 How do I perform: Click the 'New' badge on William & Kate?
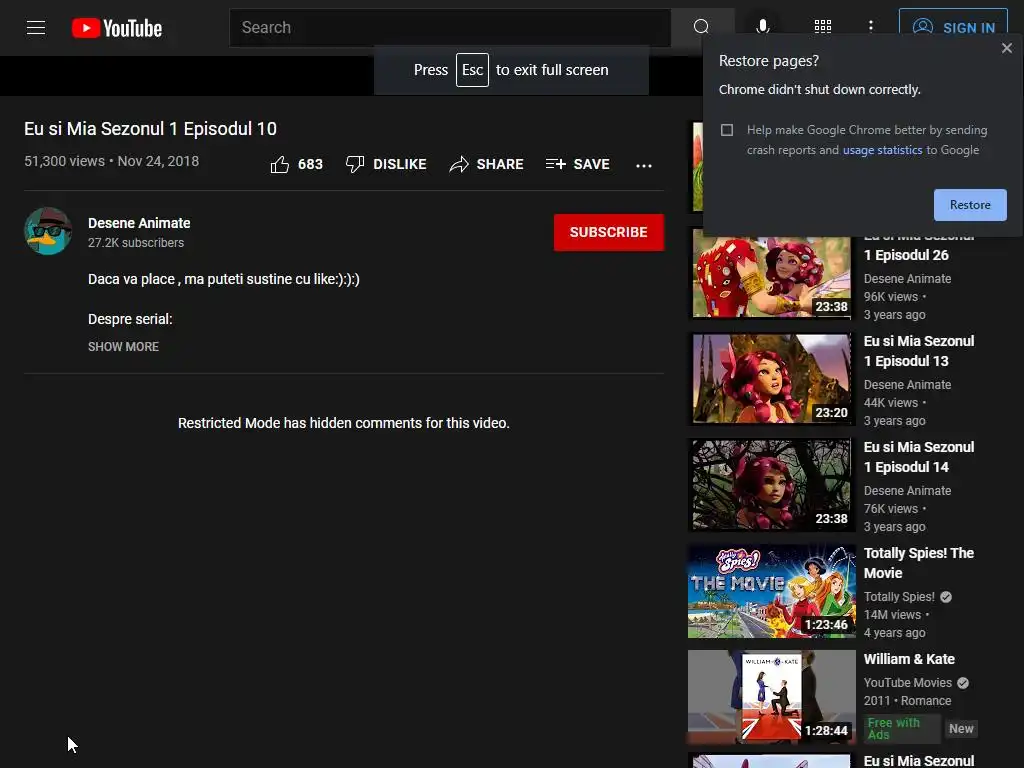tap(961, 729)
